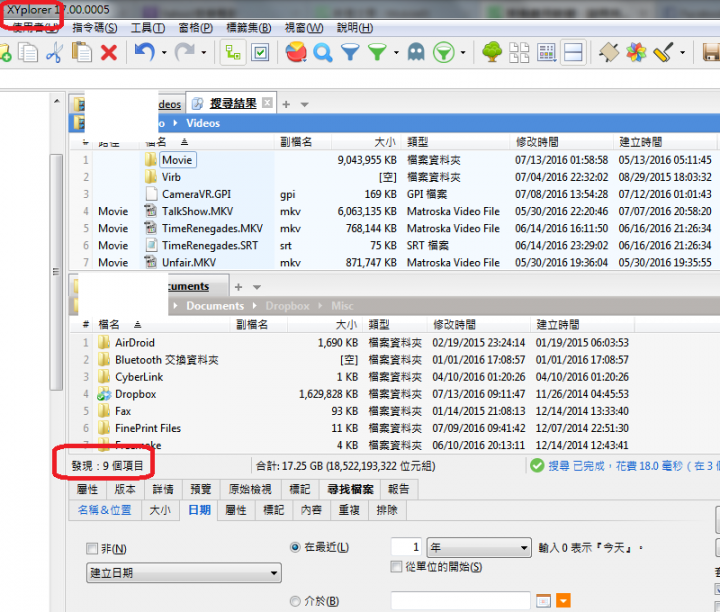Click the gray Redo arrow
The width and height of the screenshot is (720, 612).
(185, 52)
